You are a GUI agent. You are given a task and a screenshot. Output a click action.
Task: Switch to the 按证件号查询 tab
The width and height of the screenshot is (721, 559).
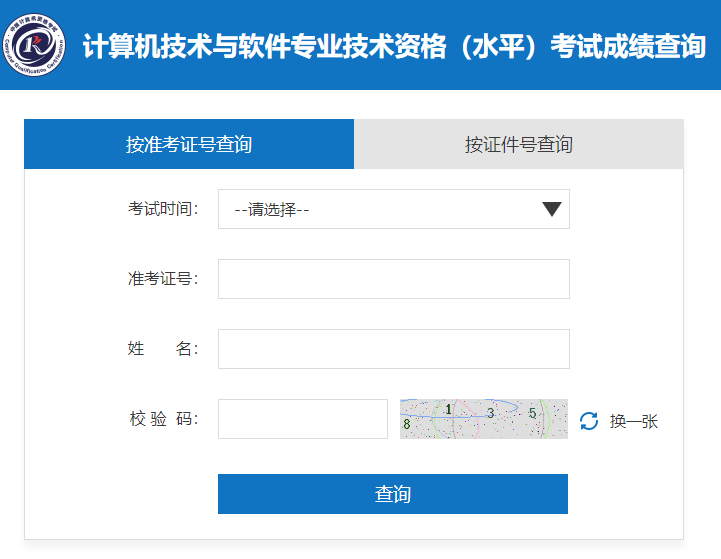(518, 144)
